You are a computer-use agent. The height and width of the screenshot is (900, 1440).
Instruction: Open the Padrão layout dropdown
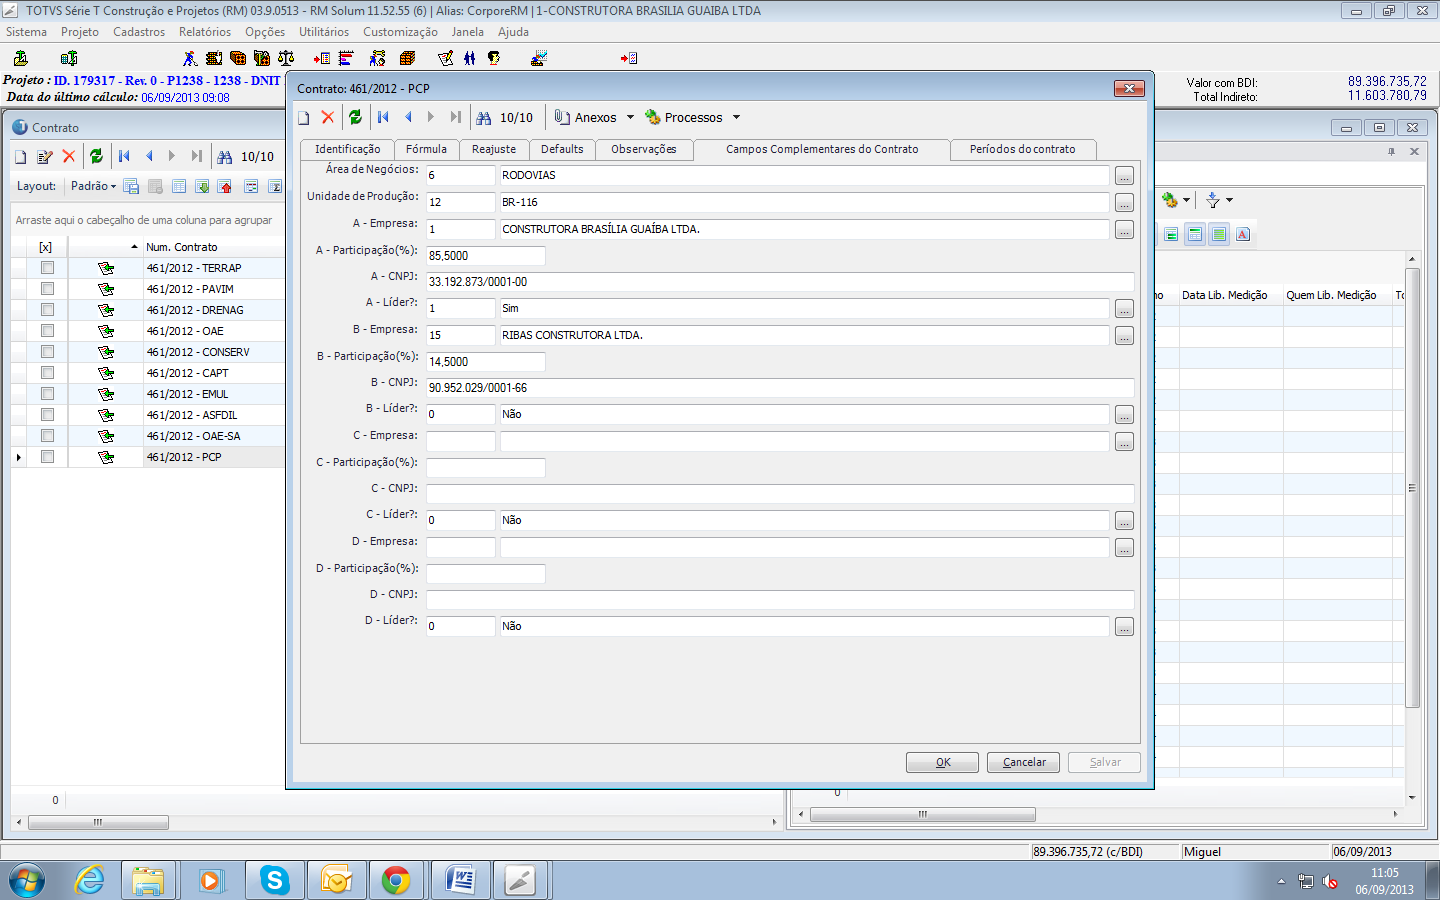pos(93,186)
